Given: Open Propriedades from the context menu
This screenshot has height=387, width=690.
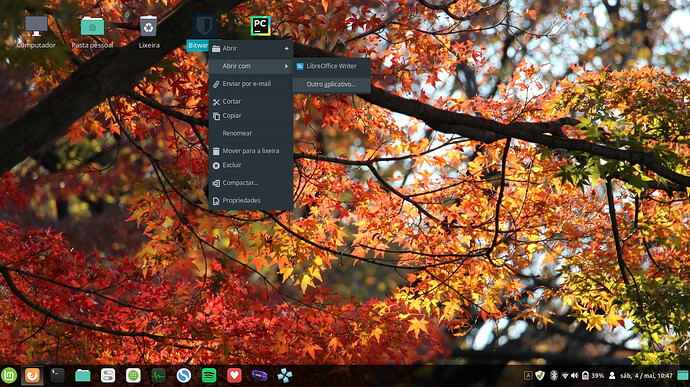Looking at the screenshot, I should click(251, 200).
